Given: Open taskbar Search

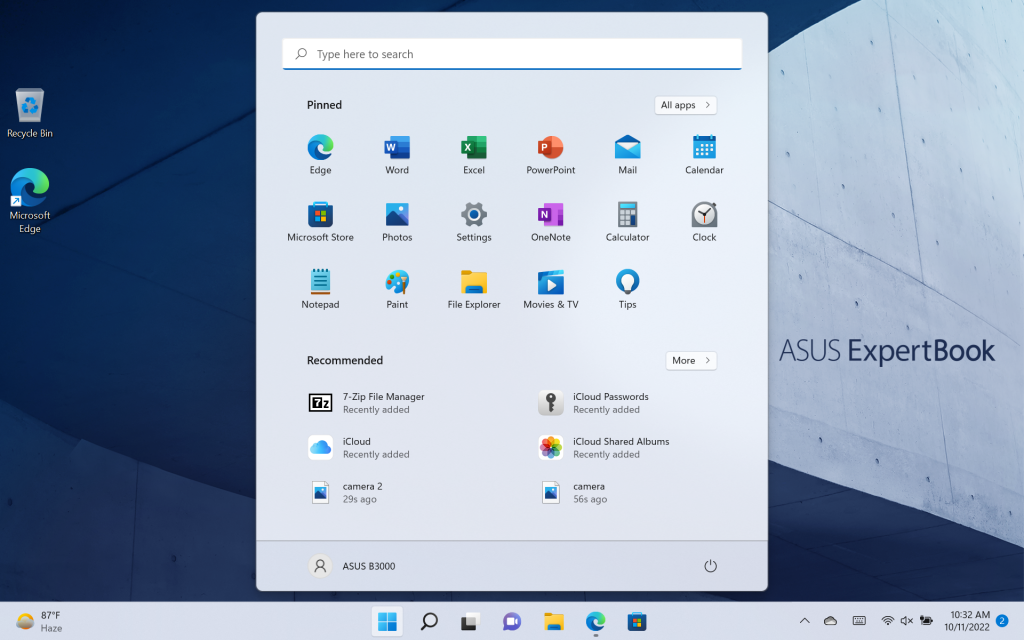Looking at the screenshot, I should 428,621.
